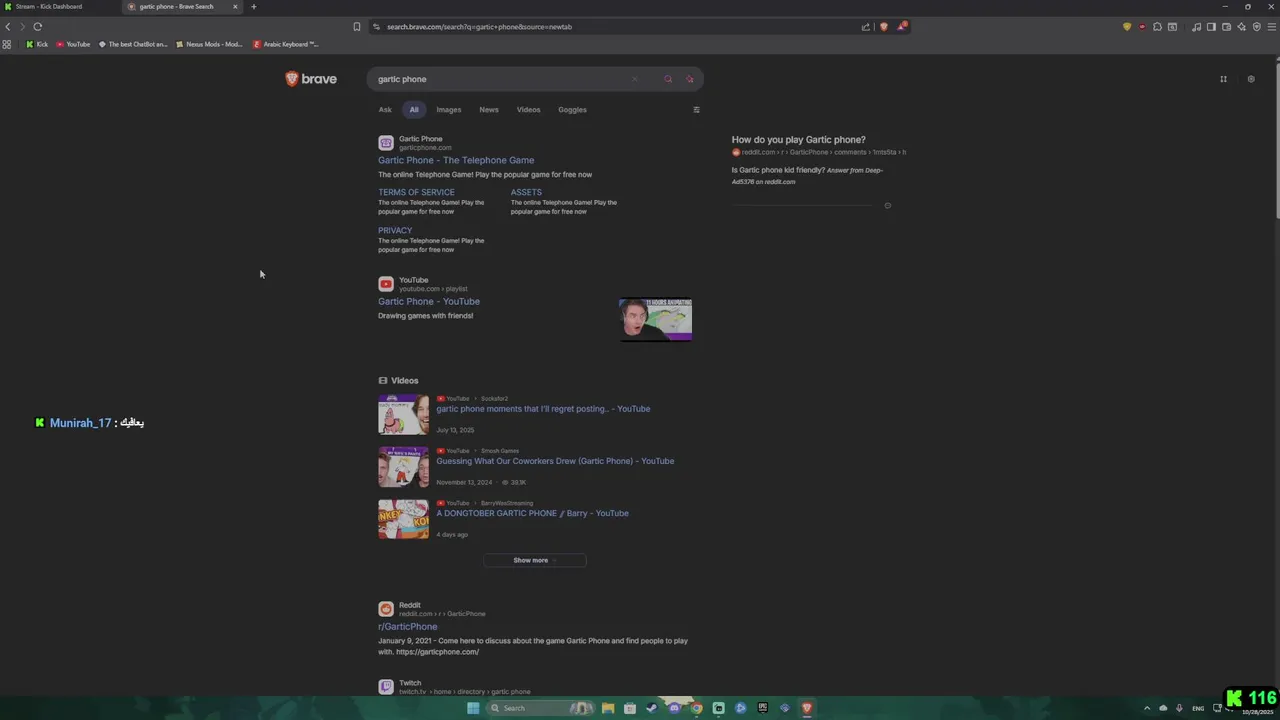Open a new tab with the plus button
Screen dimensions: 1280x720
click(253, 7)
